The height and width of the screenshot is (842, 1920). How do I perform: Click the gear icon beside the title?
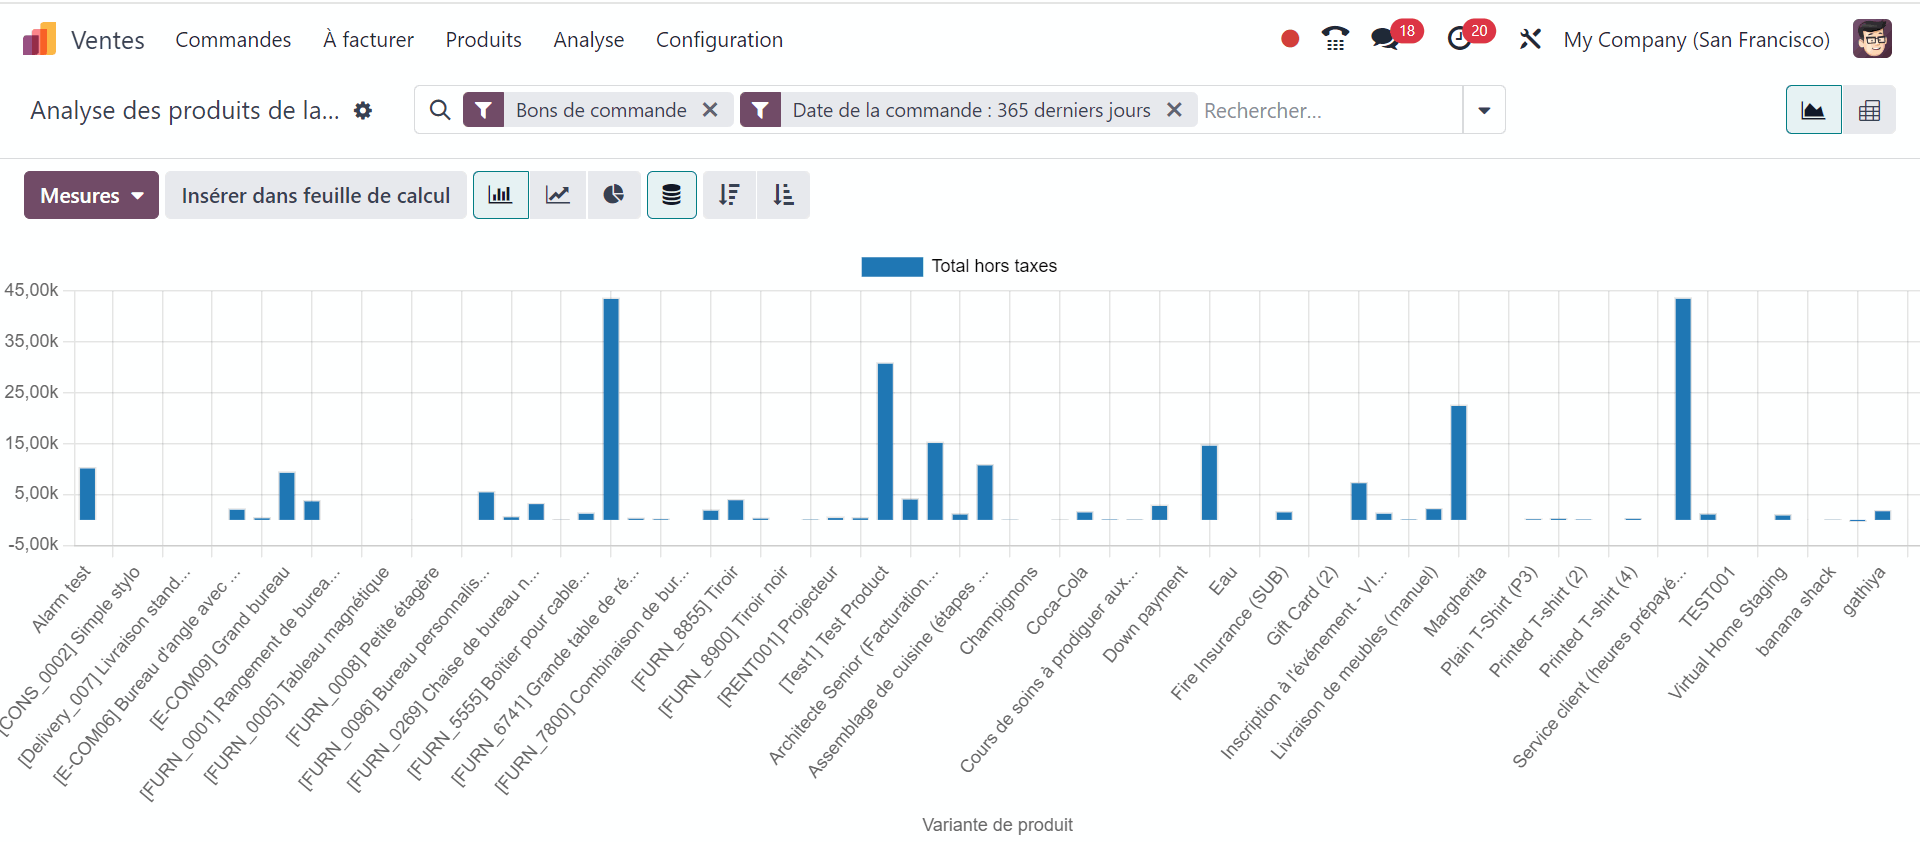[x=363, y=111]
